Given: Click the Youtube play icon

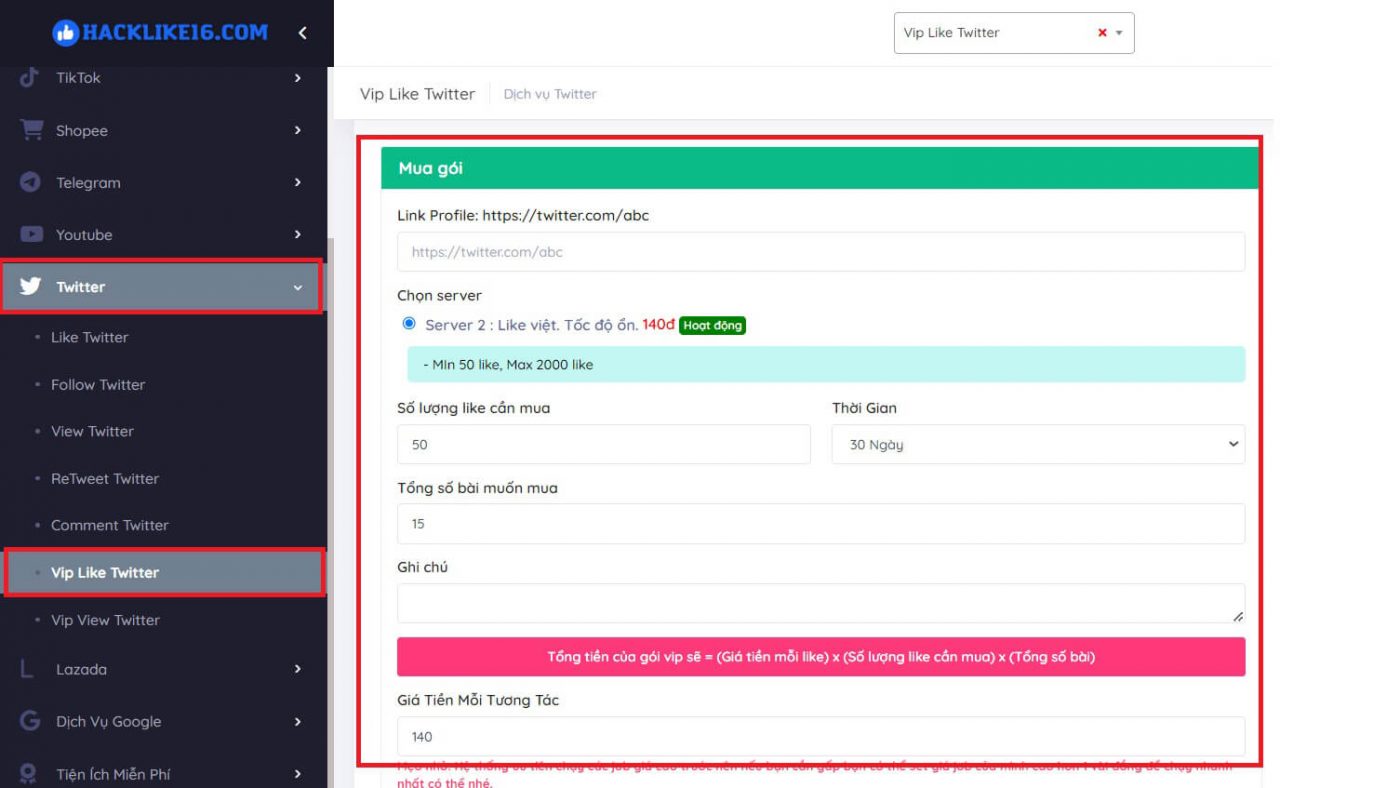Looking at the screenshot, I should point(32,235).
